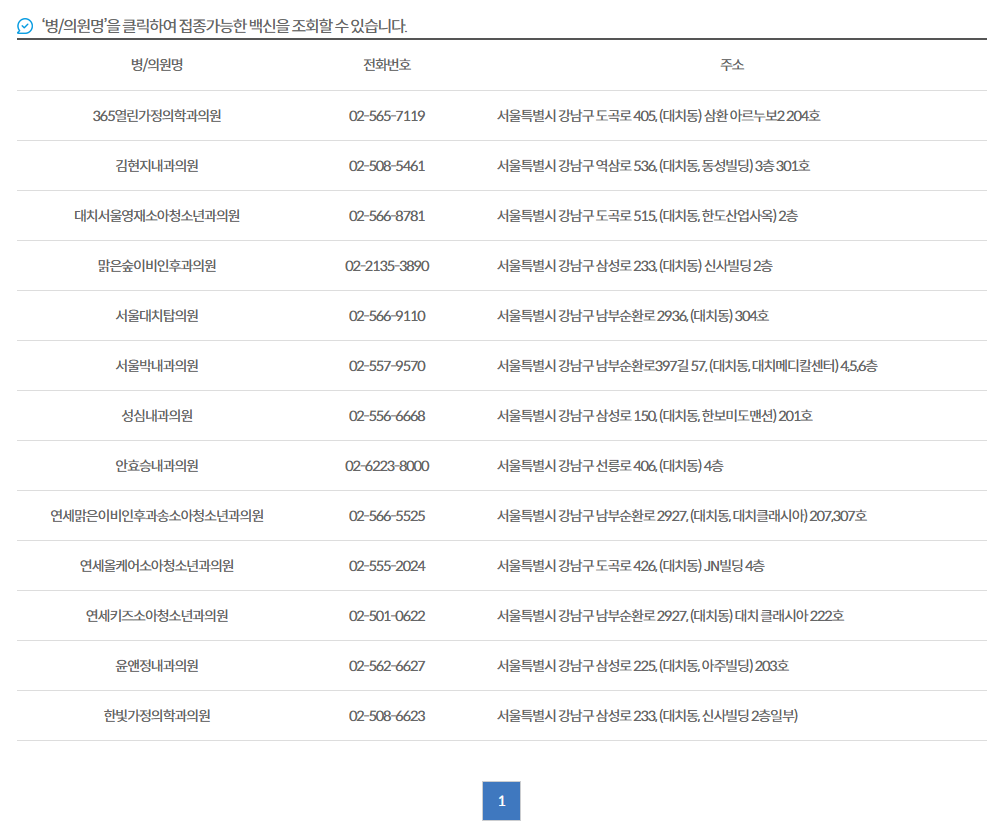Open 연세키즈소아청소년과의원 clinic link

(x=157, y=616)
